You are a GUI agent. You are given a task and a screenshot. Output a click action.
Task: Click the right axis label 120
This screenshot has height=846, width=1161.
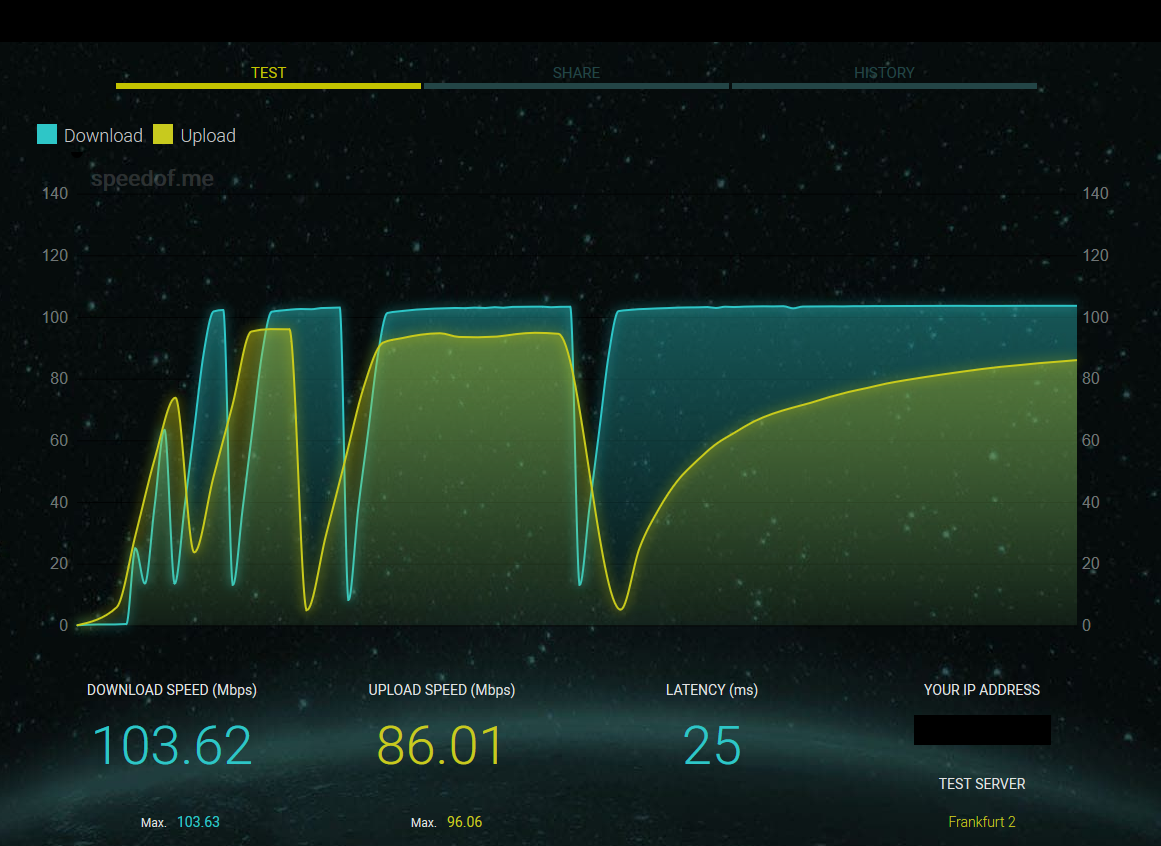coord(1095,255)
